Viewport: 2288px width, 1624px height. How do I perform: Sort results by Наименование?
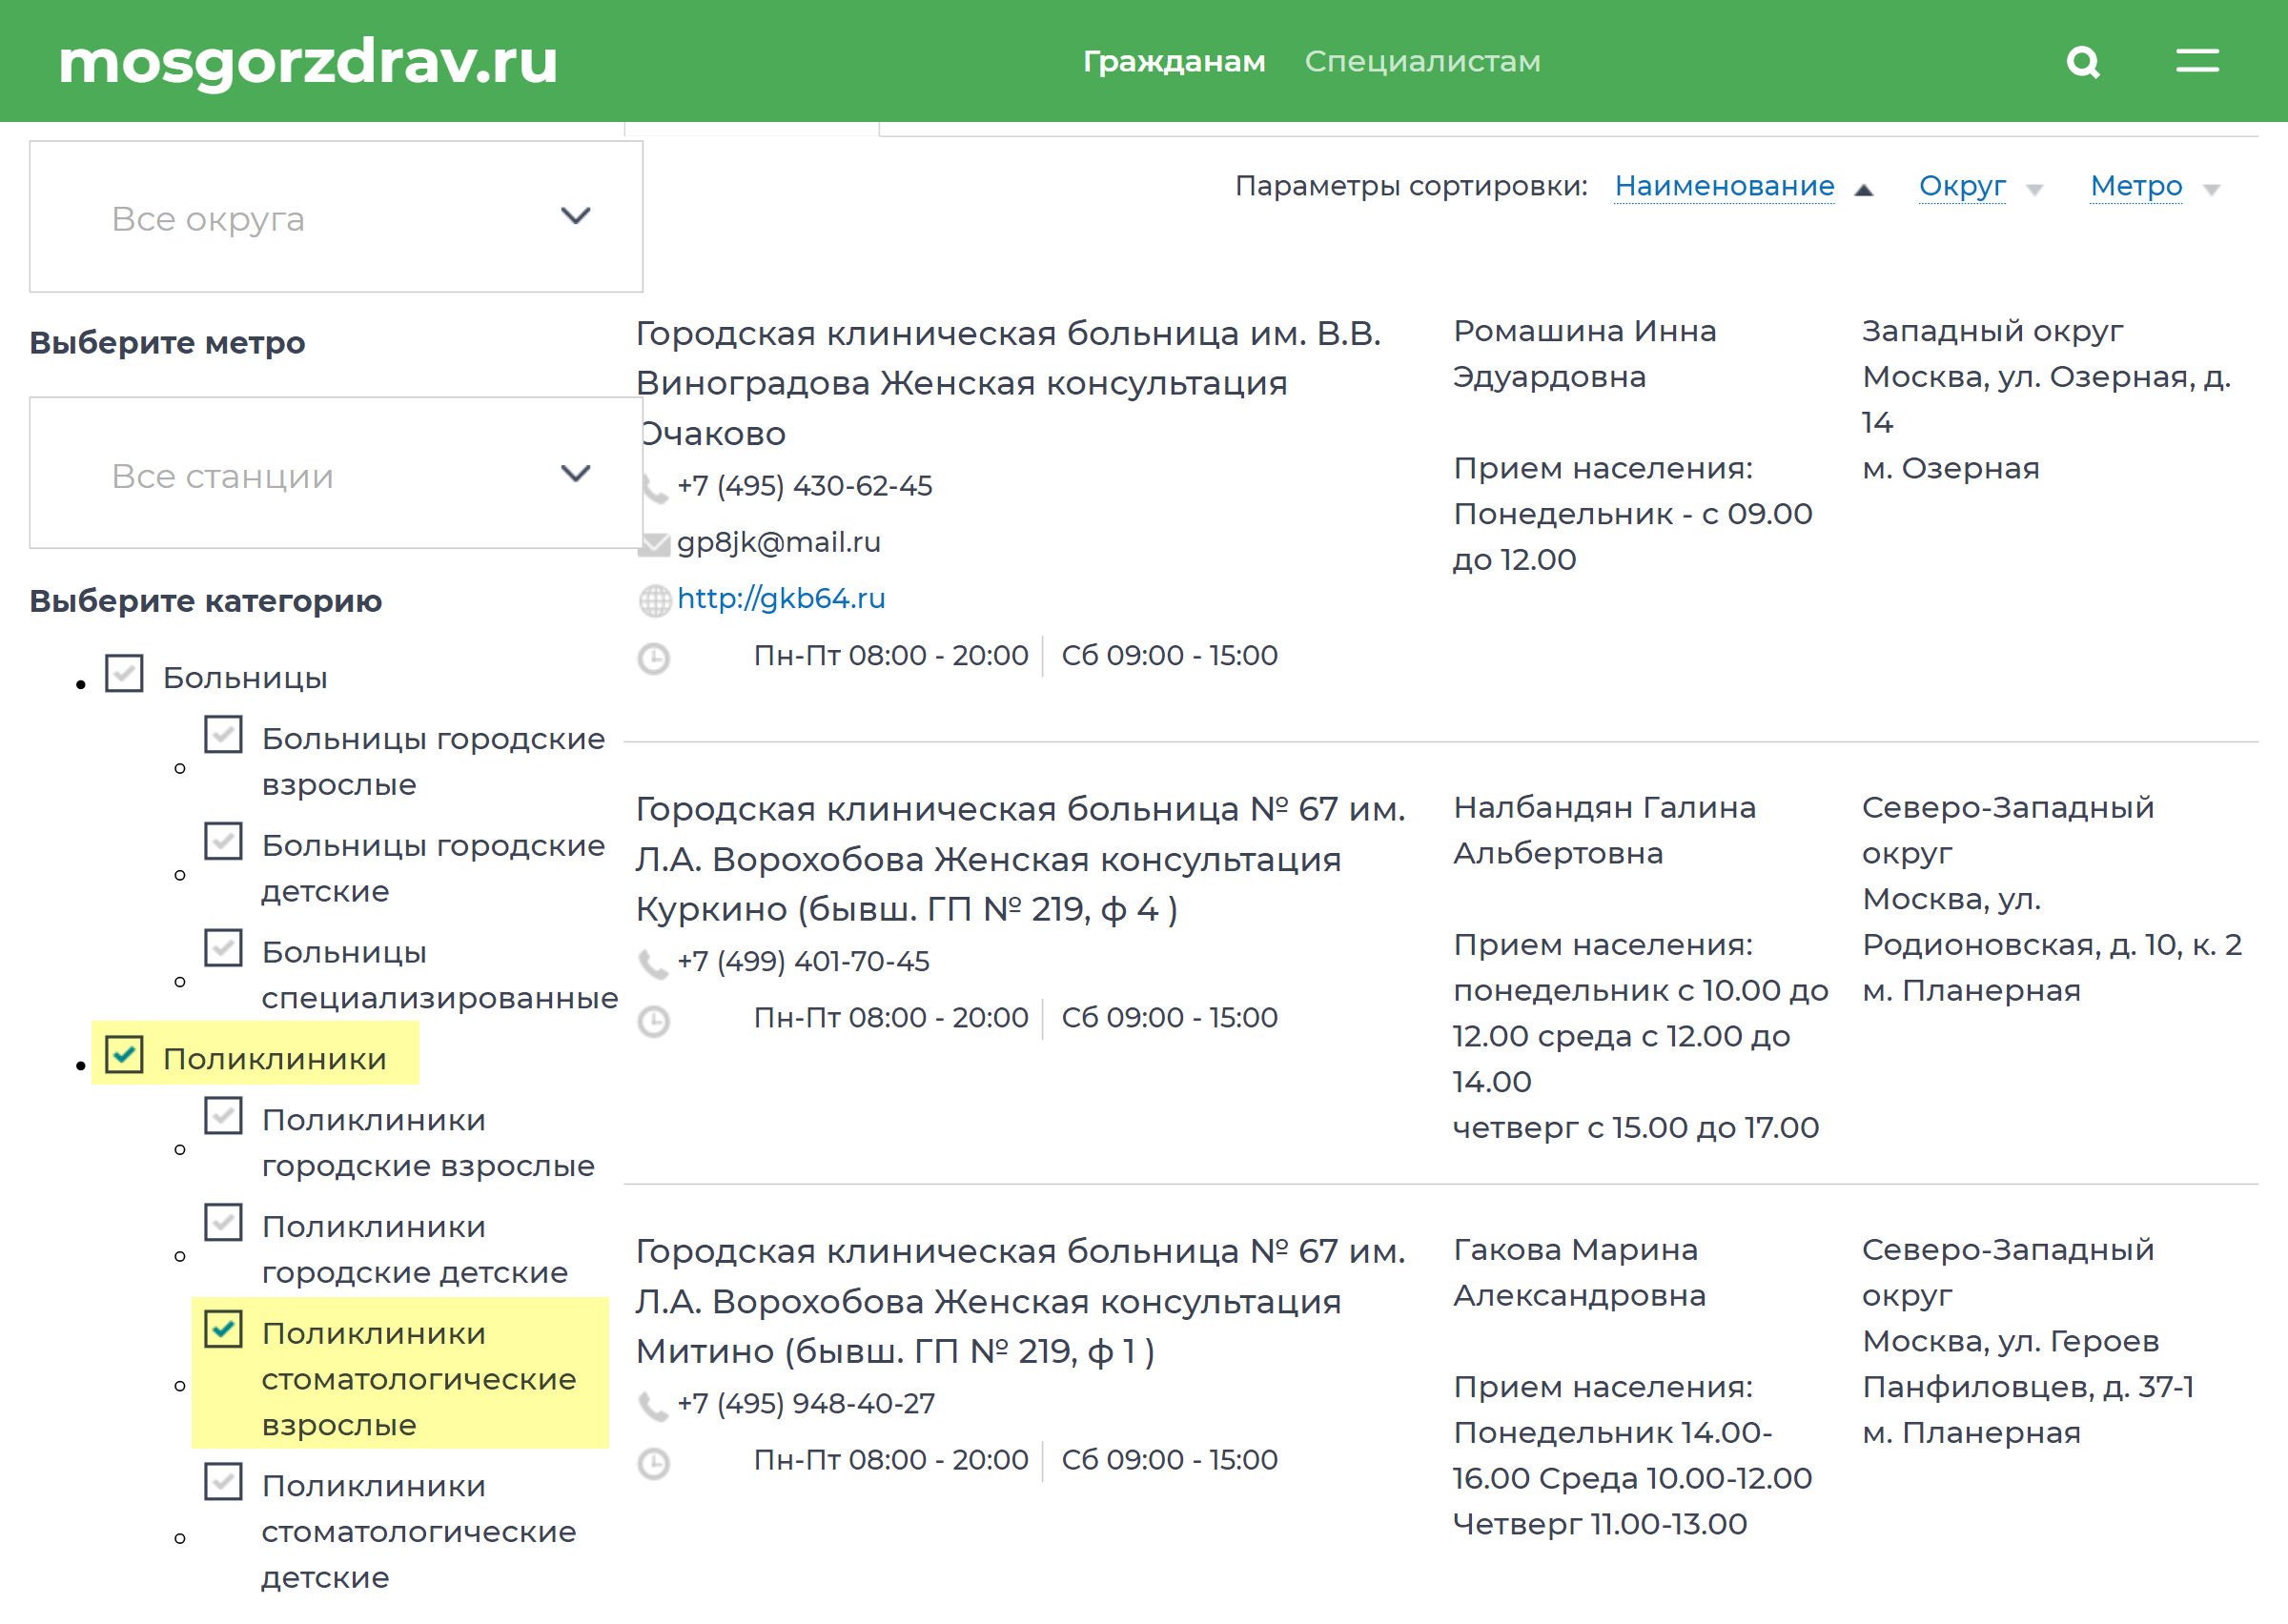(1724, 186)
